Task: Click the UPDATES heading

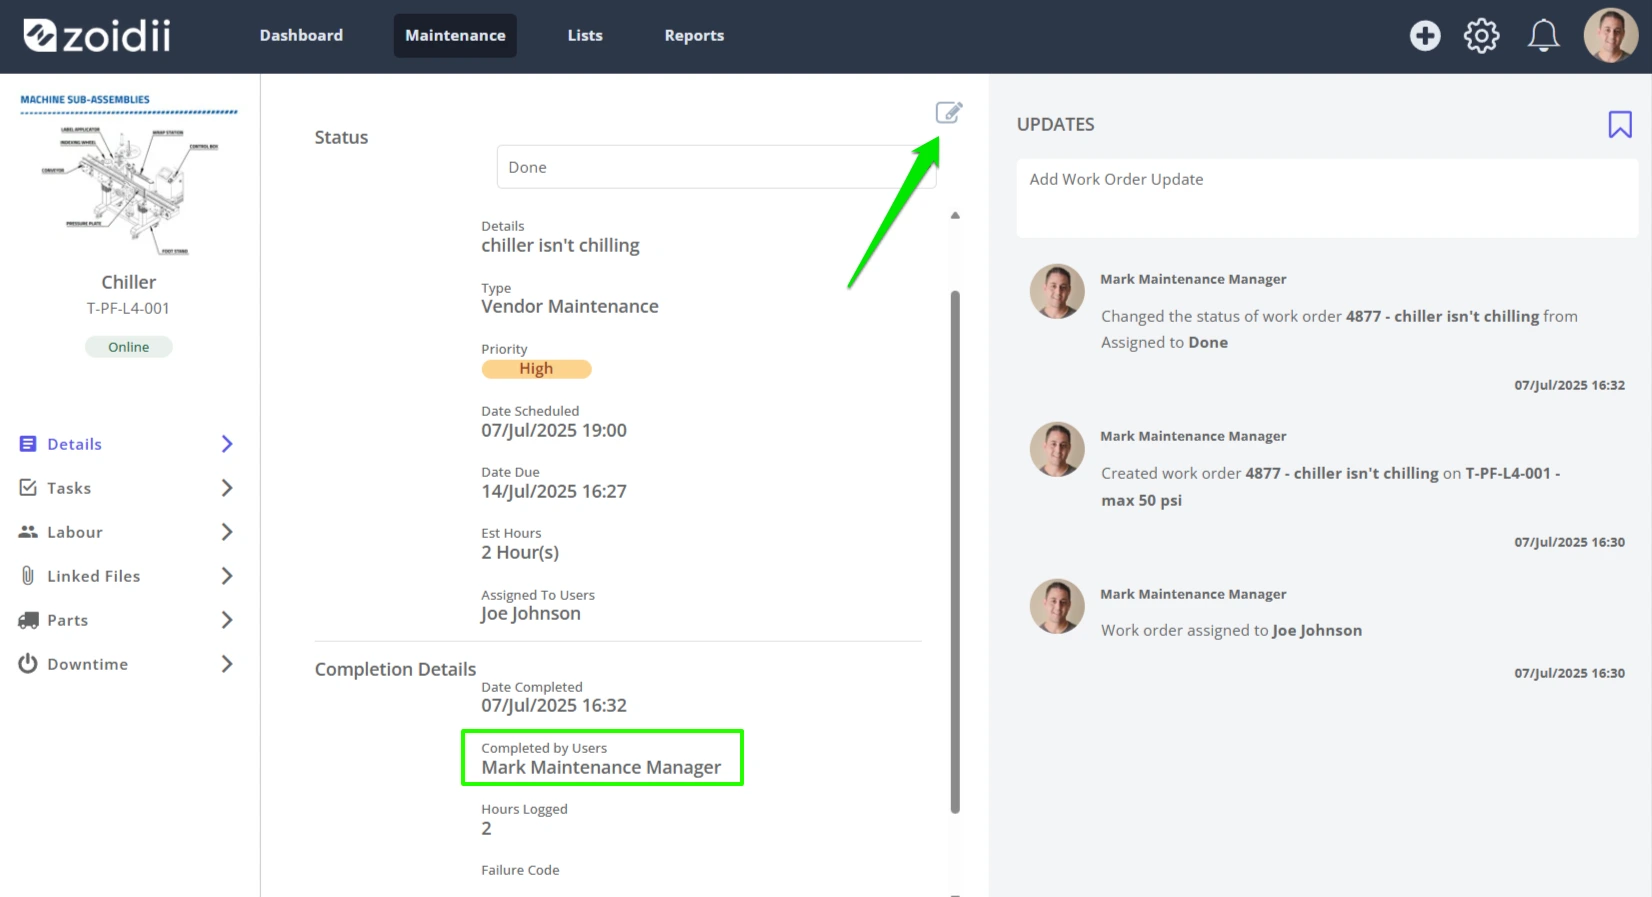Action: (1055, 124)
